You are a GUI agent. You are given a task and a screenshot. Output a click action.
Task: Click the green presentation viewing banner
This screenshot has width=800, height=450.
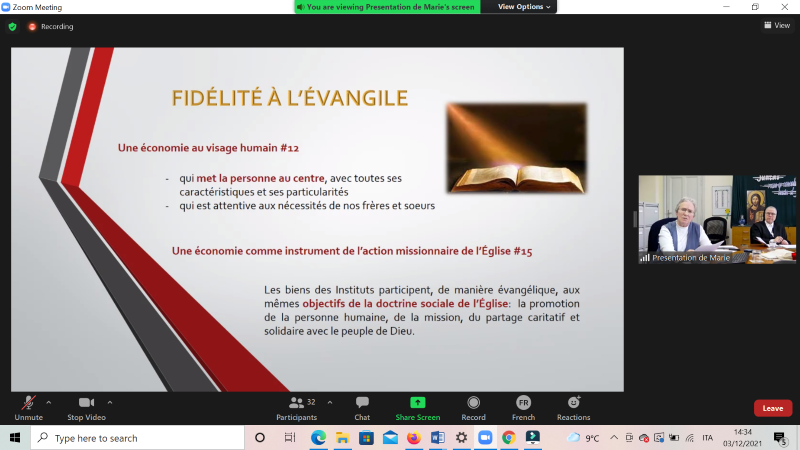pyautogui.click(x=388, y=7)
